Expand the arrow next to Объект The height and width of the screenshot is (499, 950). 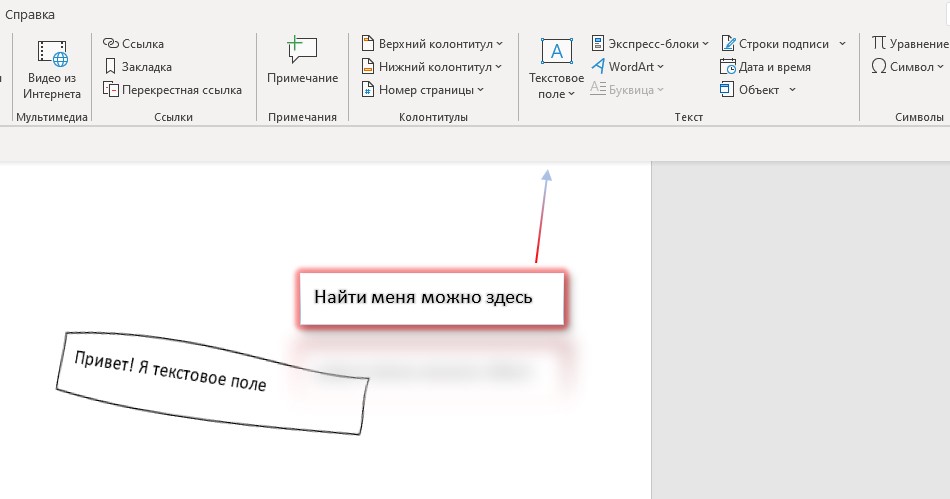(x=792, y=90)
